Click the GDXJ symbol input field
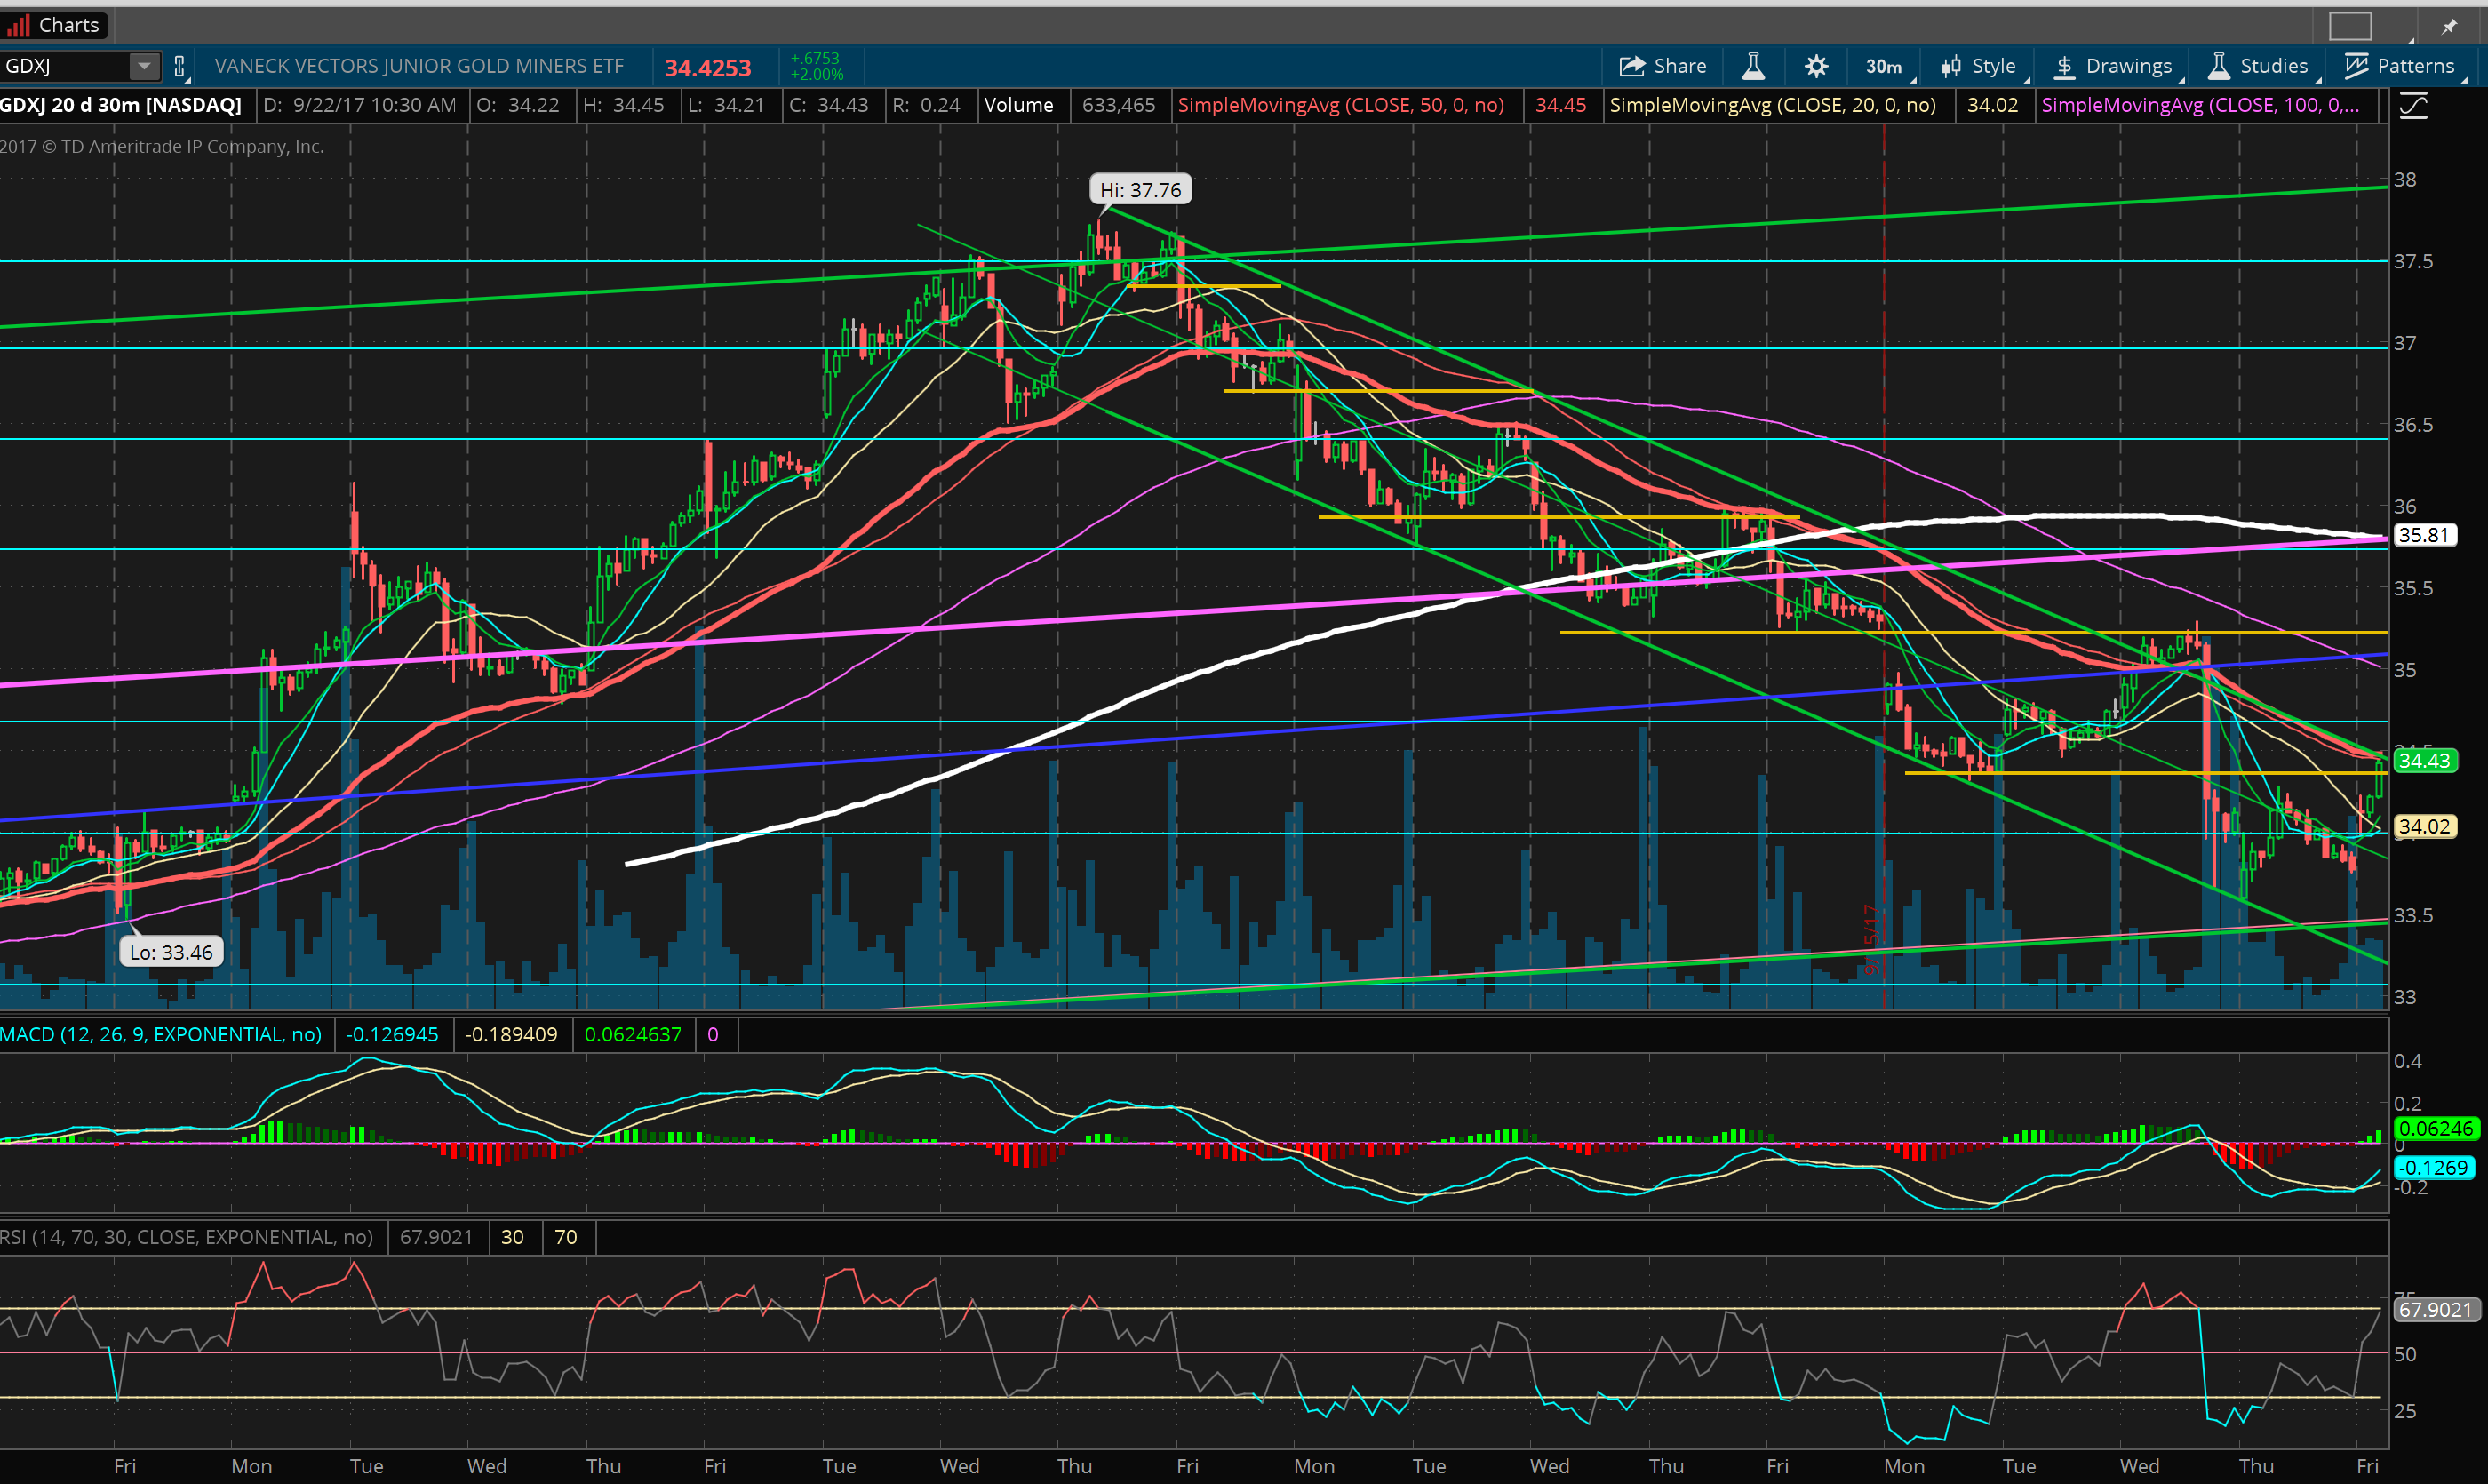The image size is (2488, 1484). pyautogui.click(x=64, y=66)
